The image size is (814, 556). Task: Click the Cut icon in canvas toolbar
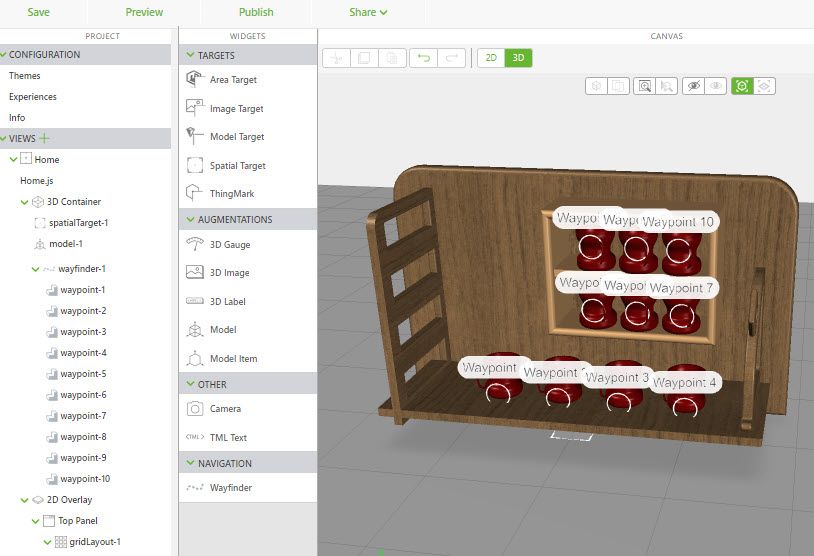click(x=336, y=58)
